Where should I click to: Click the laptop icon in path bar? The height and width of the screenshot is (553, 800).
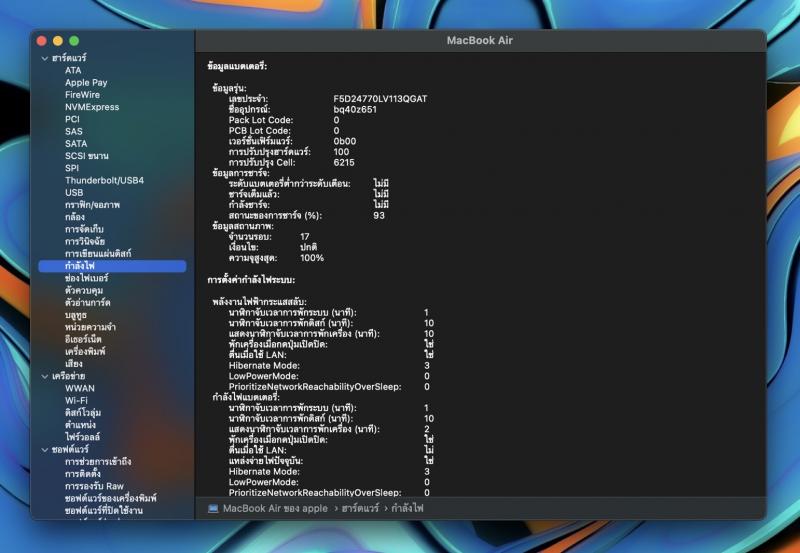(213, 509)
